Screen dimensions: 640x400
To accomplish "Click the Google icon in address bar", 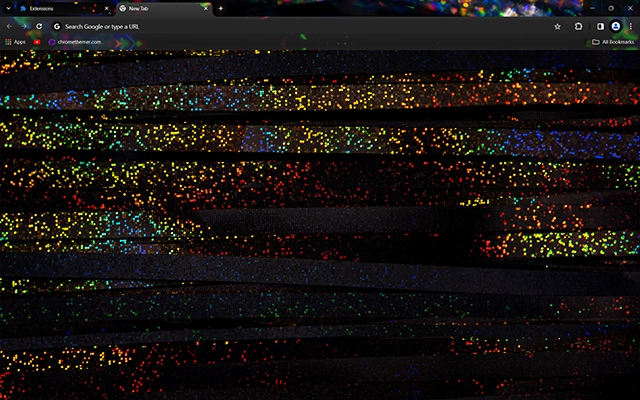I will point(57,27).
